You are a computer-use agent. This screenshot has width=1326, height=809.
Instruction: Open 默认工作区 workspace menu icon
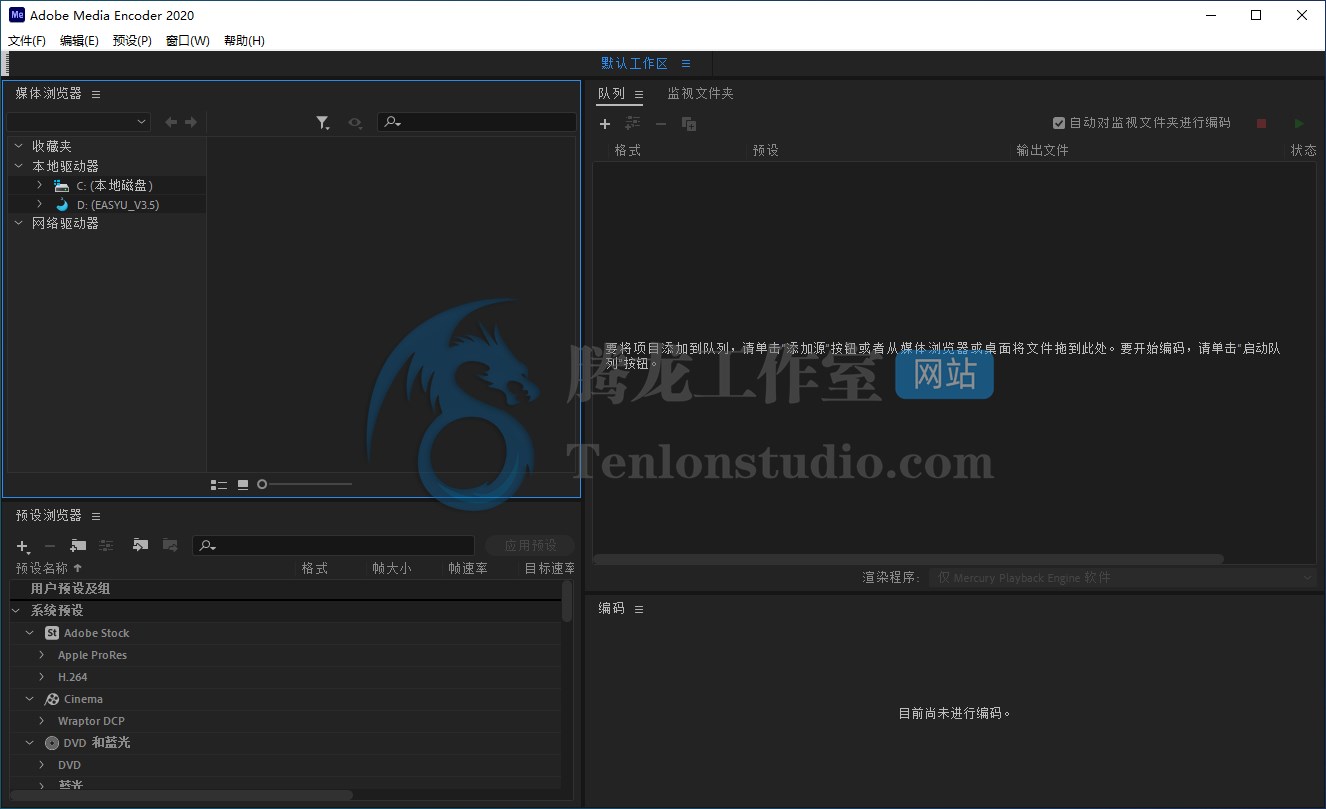coord(686,63)
